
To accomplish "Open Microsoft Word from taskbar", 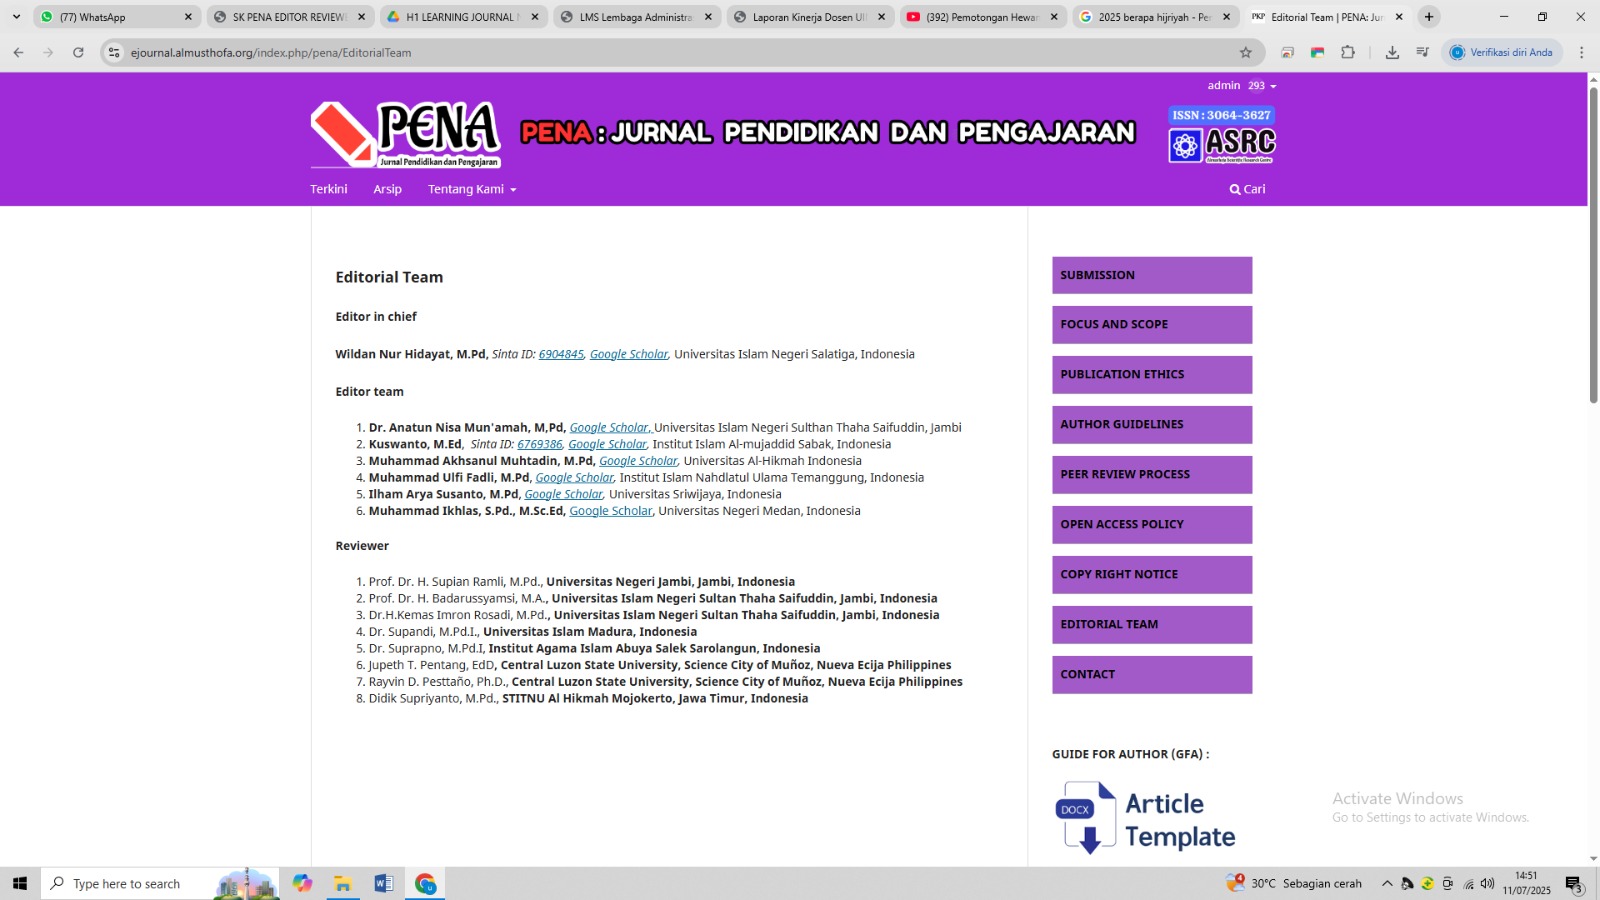I will (x=383, y=884).
